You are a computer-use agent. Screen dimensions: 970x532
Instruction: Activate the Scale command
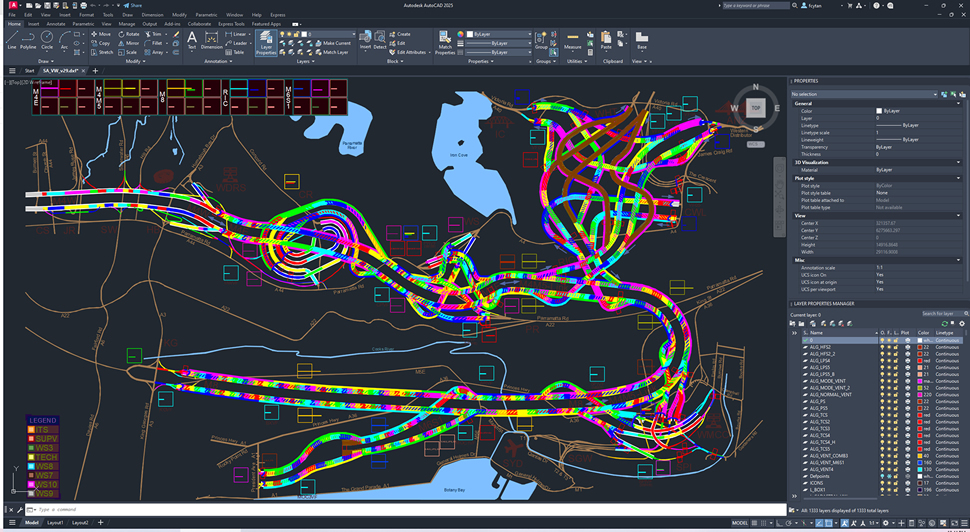click(x=128, y=53)
